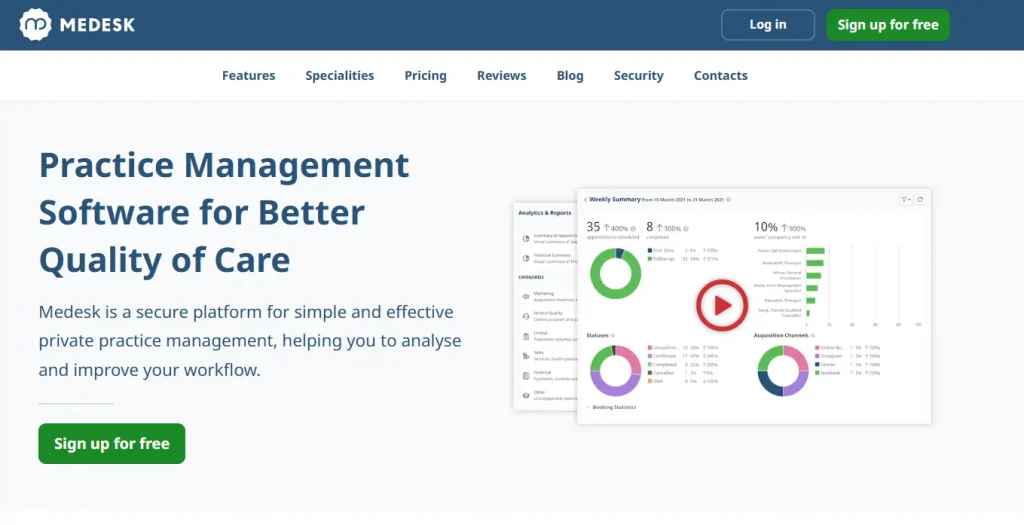Click the purple Confirmed legend swatch
Screen dimensions: 1024x525
point(650,357)
